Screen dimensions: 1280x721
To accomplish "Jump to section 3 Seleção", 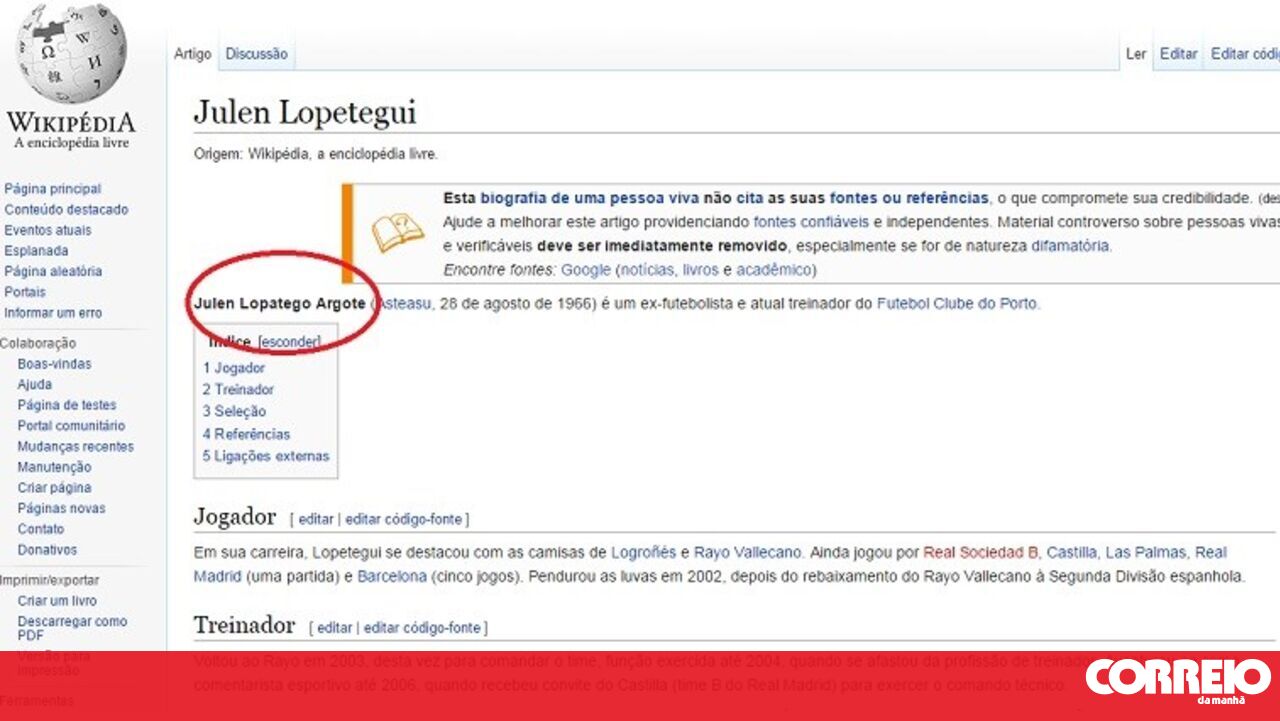I will point(234,412).
